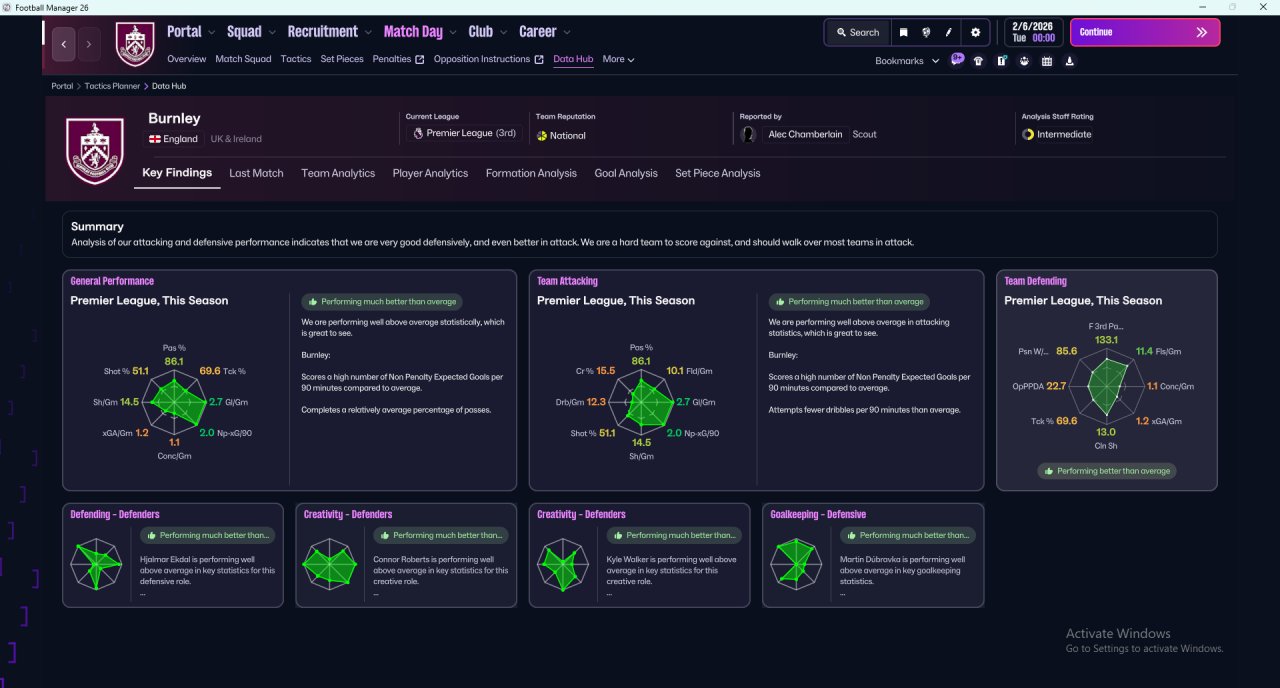The height and width of the screenshot is (688, 1280).
Task: Open the bookmark icon next to Search
Action: [x=903, y=32]
